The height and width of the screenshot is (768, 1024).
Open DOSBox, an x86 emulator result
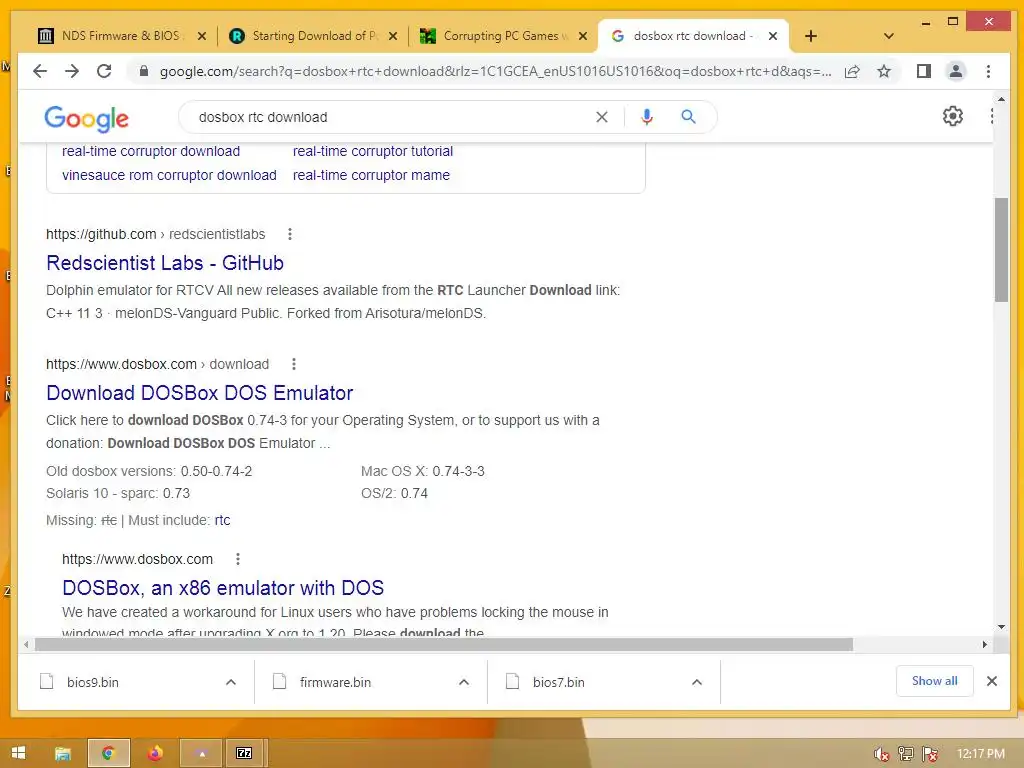[223, 588]
